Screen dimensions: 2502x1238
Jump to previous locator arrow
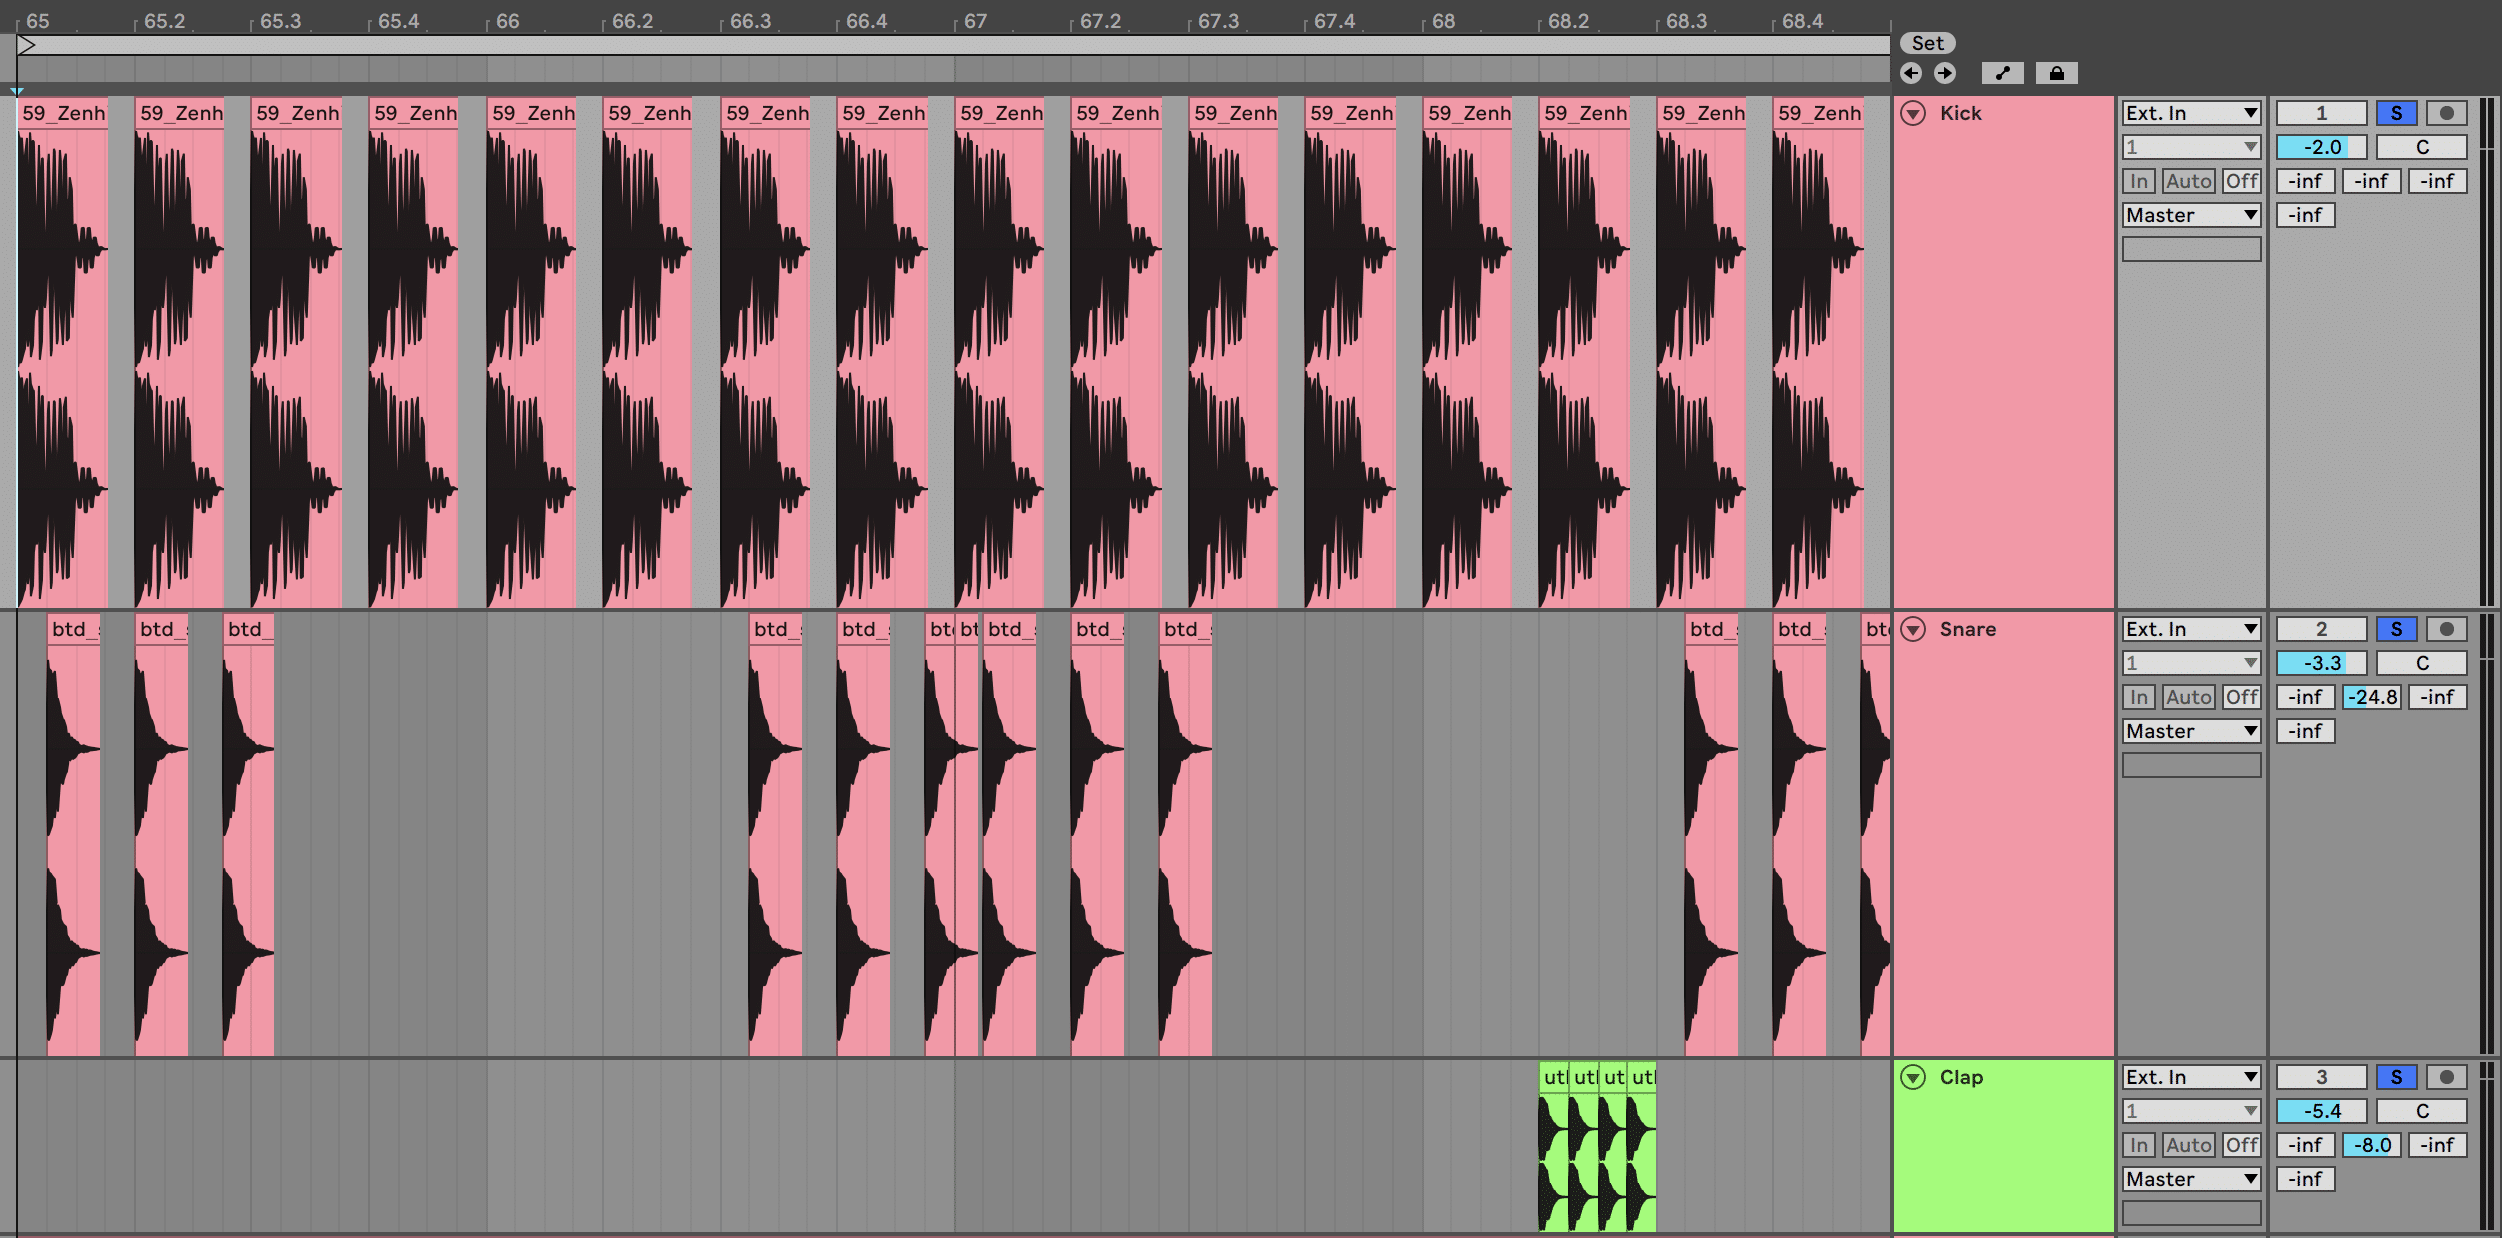click(x=1911, y=73)
